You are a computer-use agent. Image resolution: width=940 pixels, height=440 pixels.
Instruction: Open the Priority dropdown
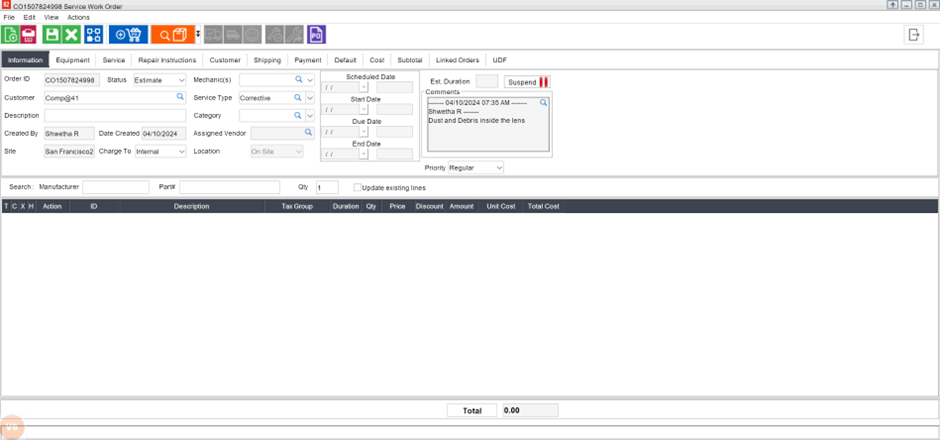coord(498,167)
